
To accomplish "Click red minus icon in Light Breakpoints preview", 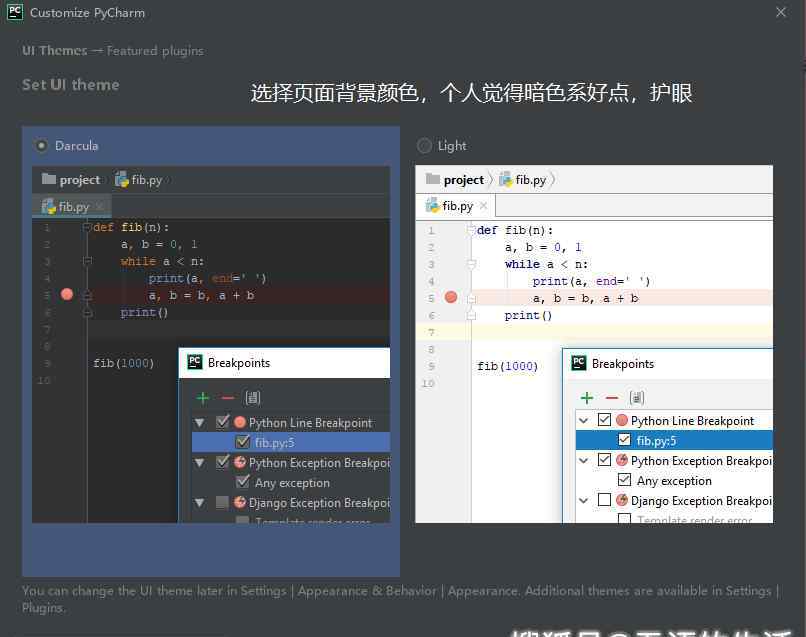I will pyautogui.click(x=611, y=398).
